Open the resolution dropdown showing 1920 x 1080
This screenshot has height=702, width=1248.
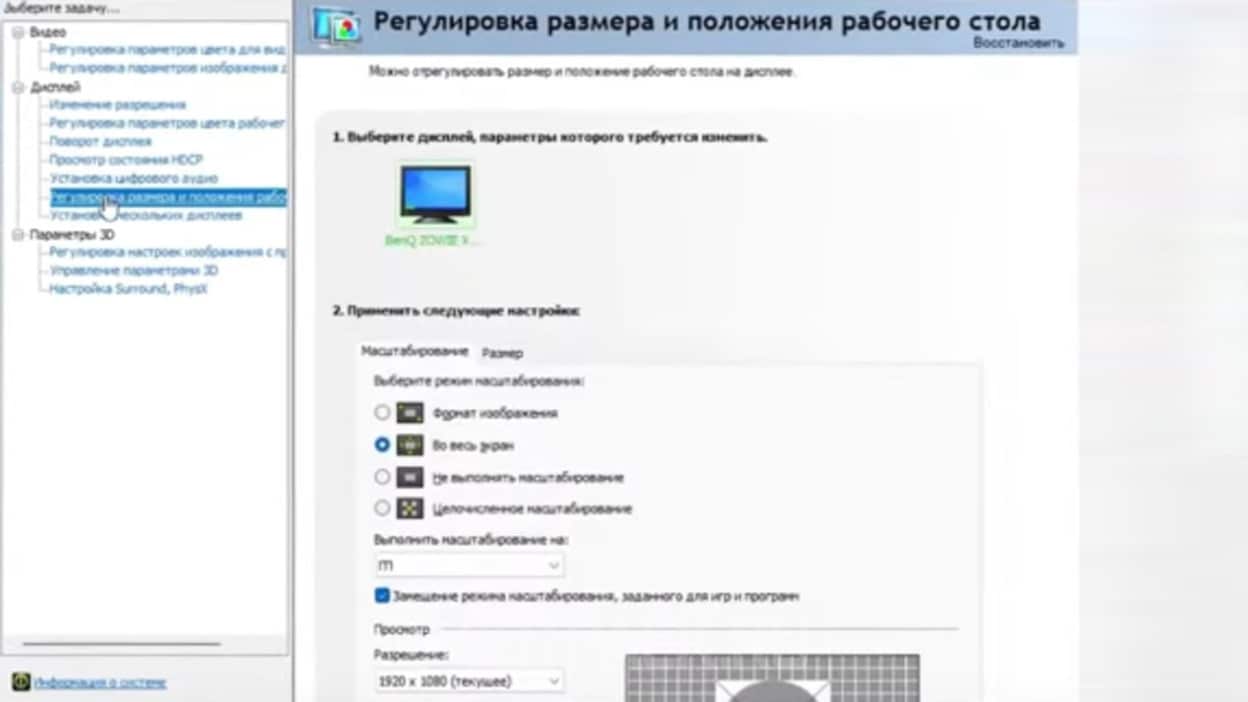[x=468, y=681]
